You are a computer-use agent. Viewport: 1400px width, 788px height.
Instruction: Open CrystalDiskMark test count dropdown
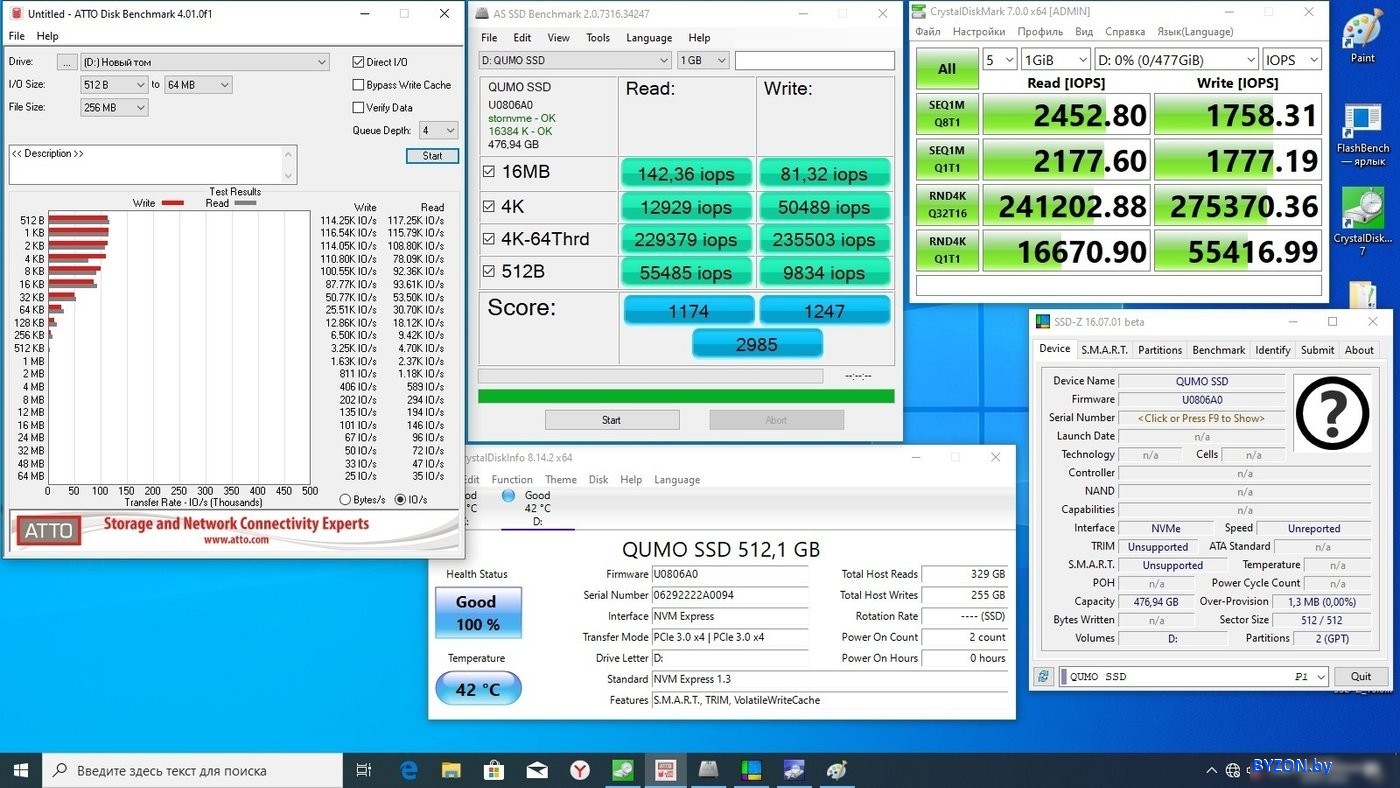[x=999, y=60]
